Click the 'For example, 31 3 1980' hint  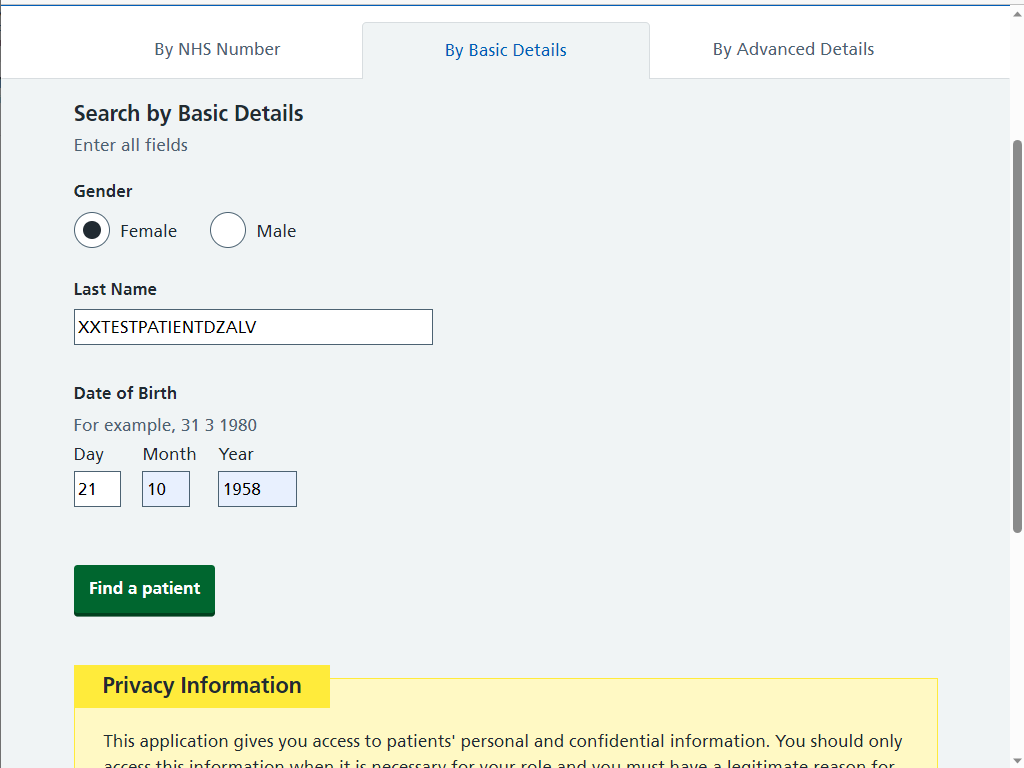(x=165, y=425)
